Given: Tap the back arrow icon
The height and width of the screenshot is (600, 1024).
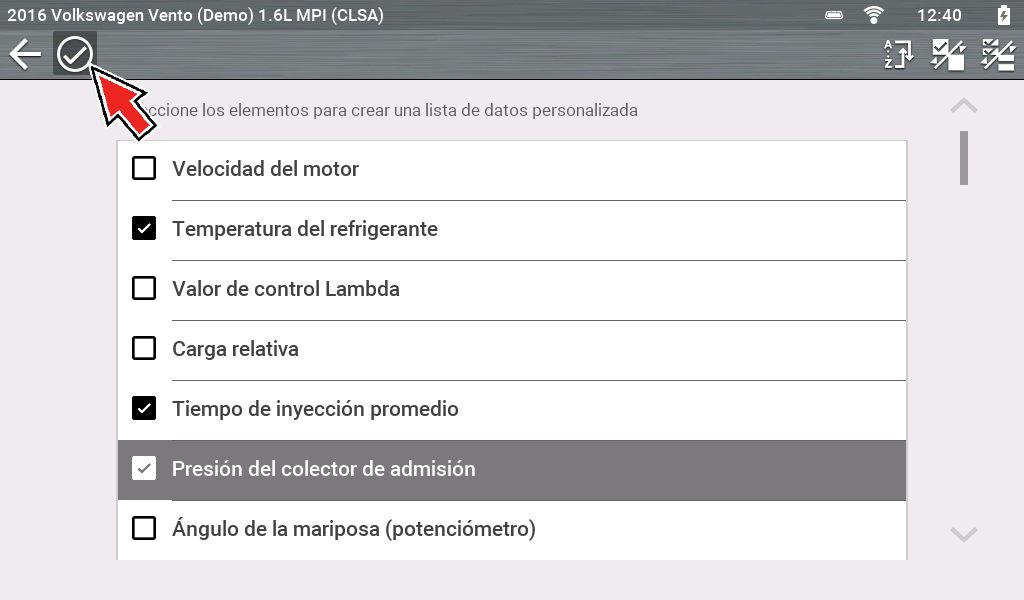Looking at the screenshot, I should click(24, 55).
